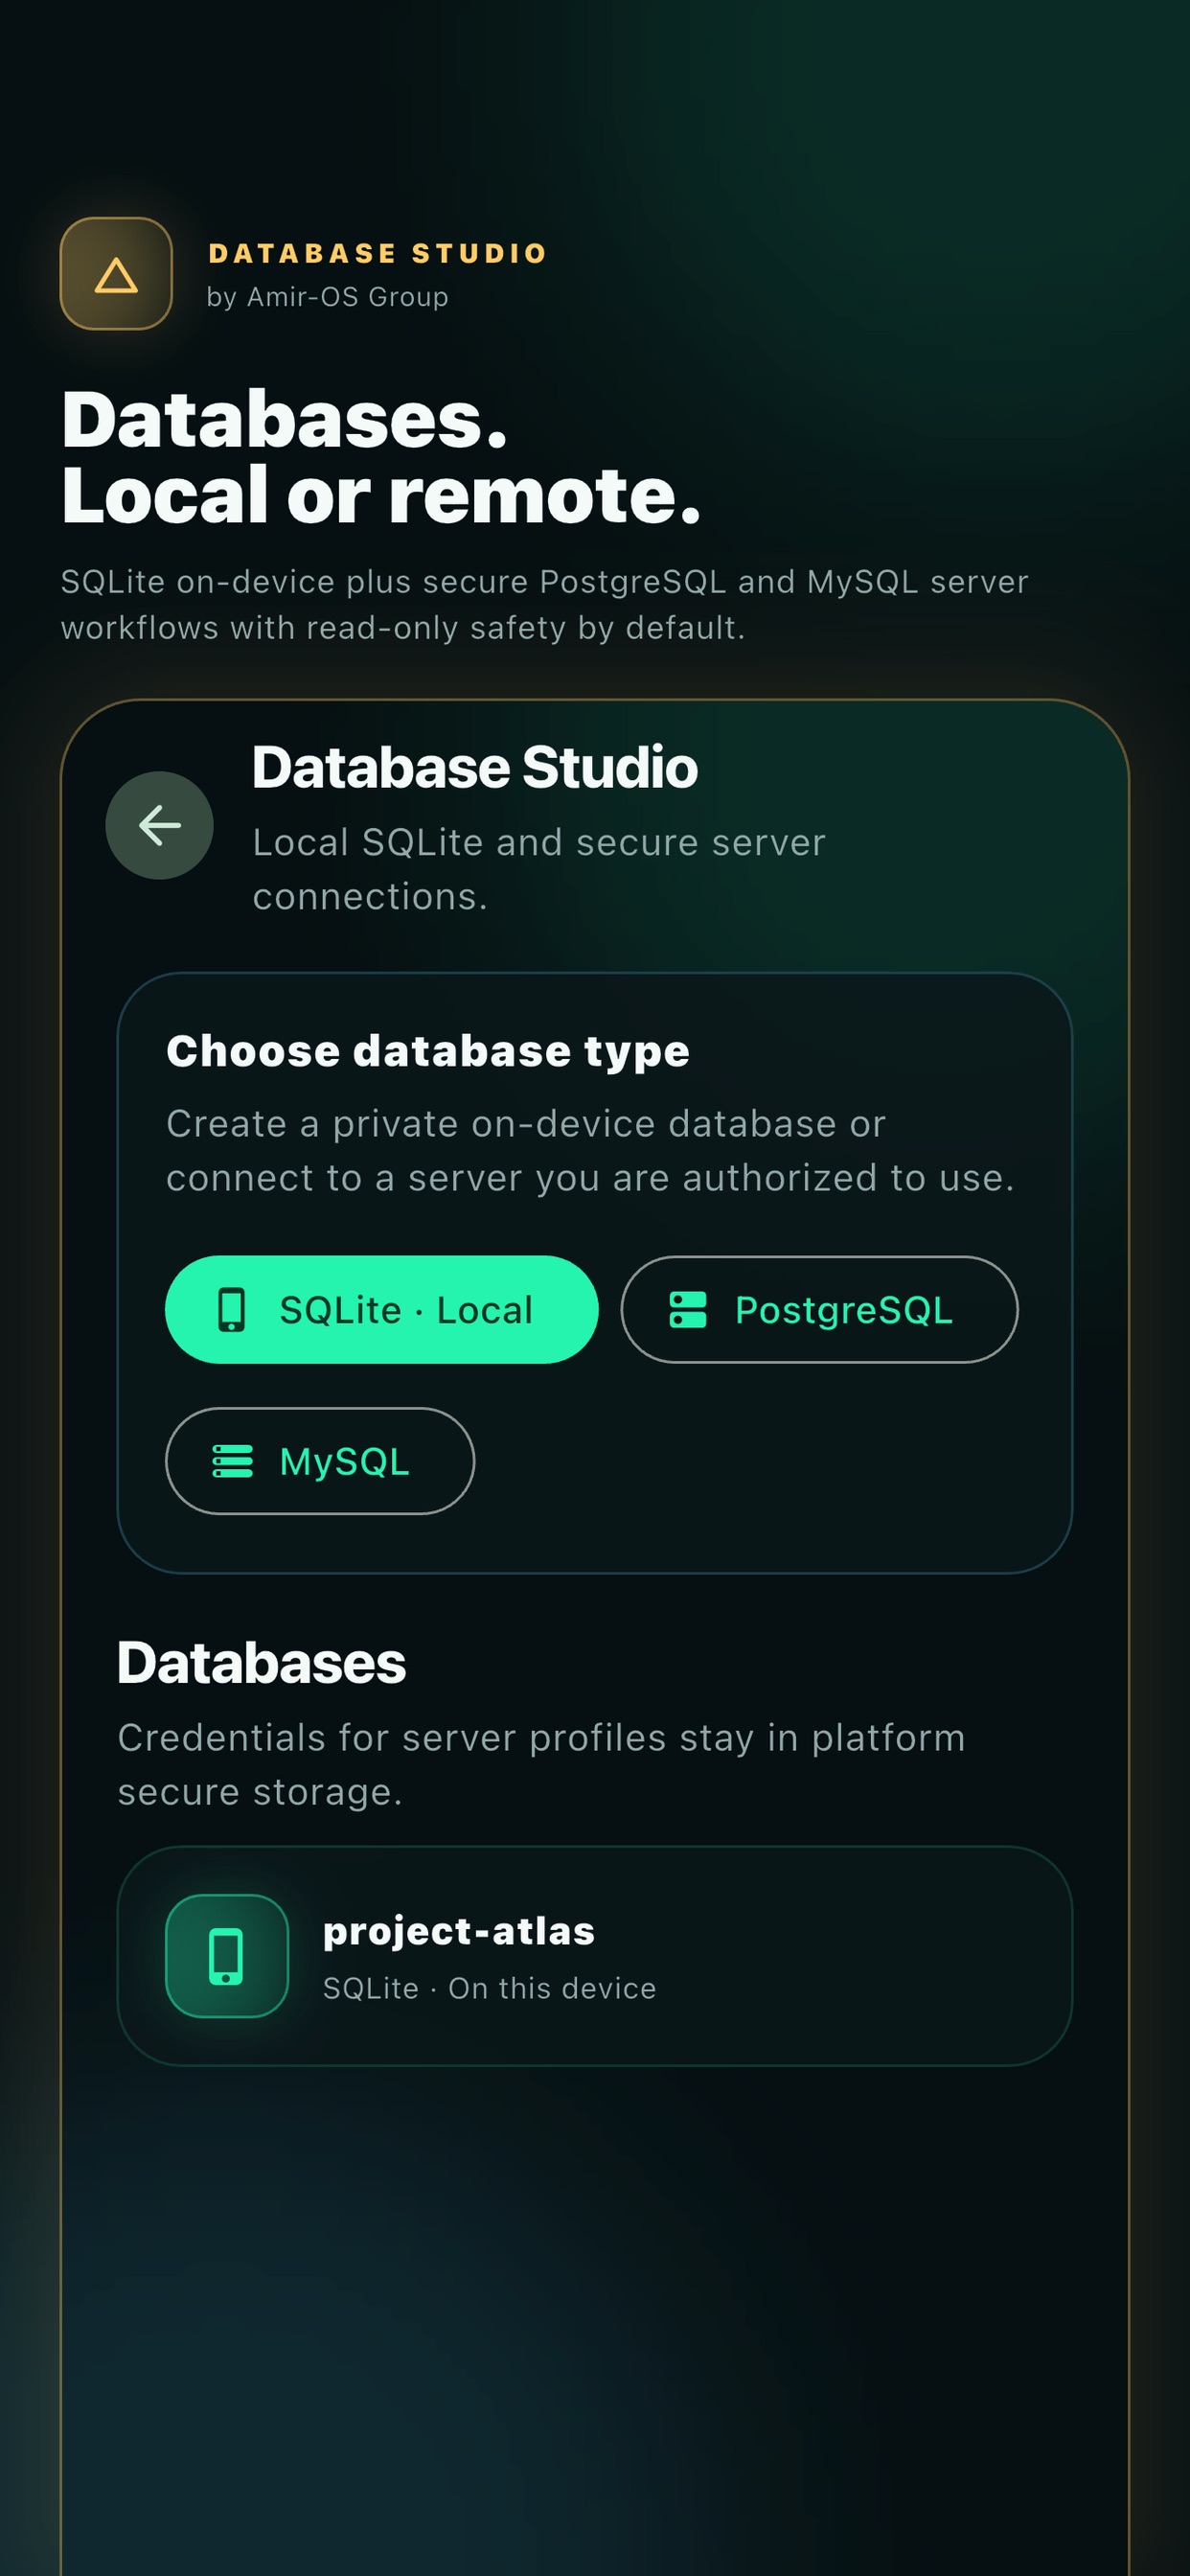
Task: Select the SQLite · Local database type
Action: point(381,1309)
